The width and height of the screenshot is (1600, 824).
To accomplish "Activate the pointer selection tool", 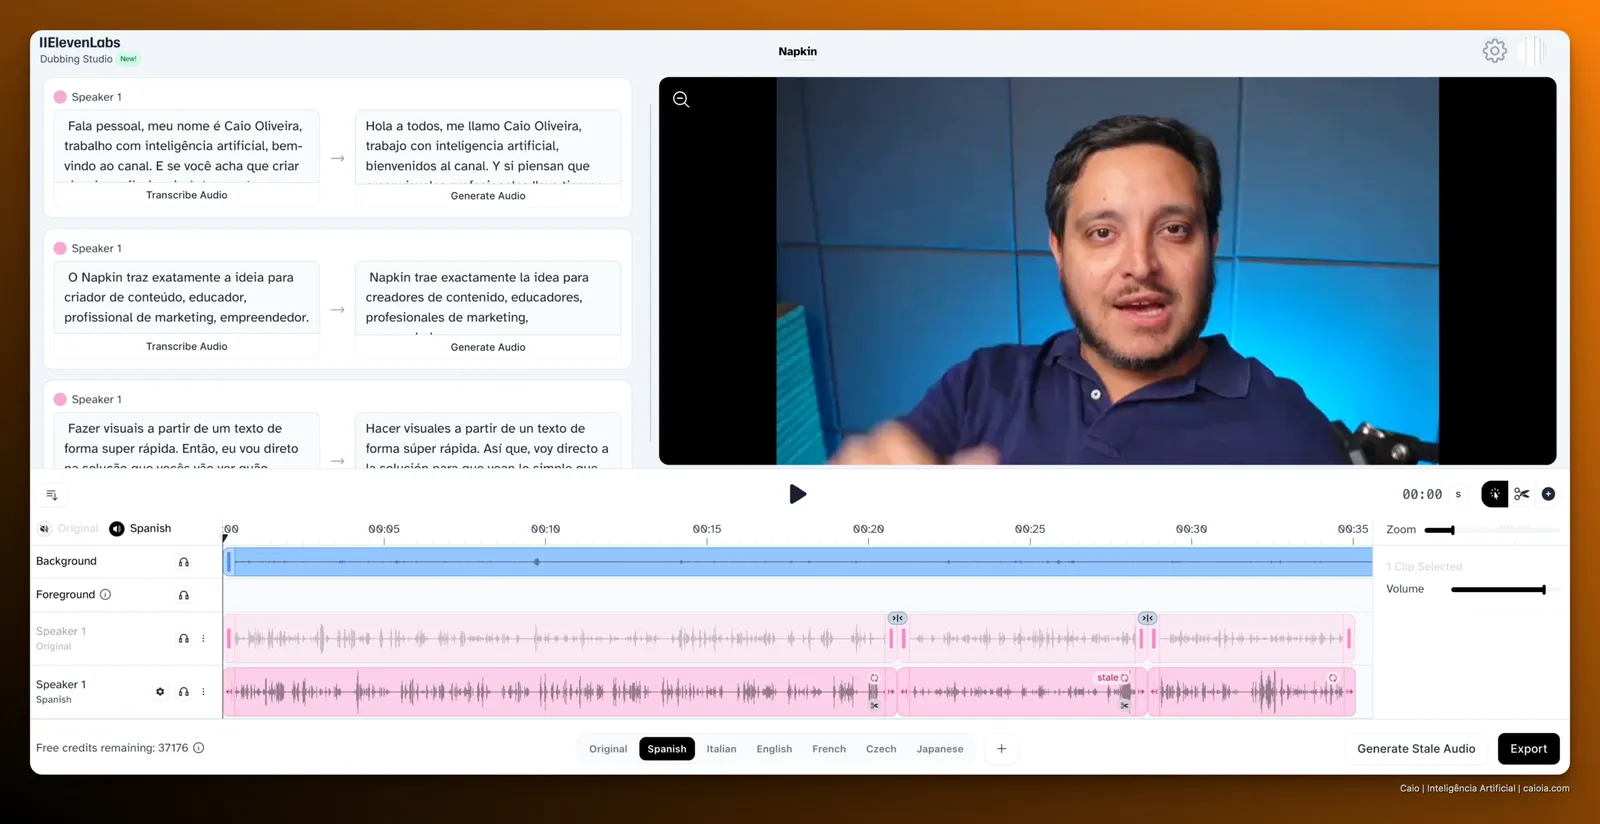I will [1495, 494].
